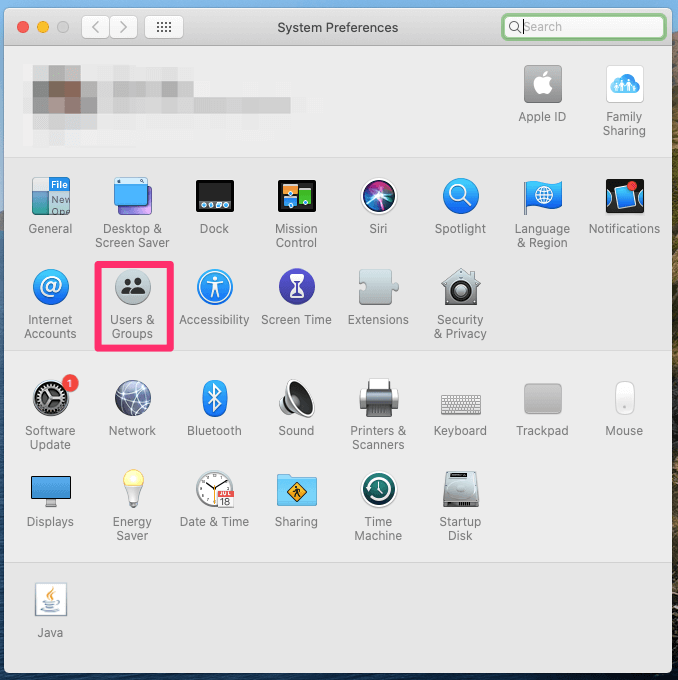Open Users & Groups pane
Screen dimensions: 678x680
133,287
